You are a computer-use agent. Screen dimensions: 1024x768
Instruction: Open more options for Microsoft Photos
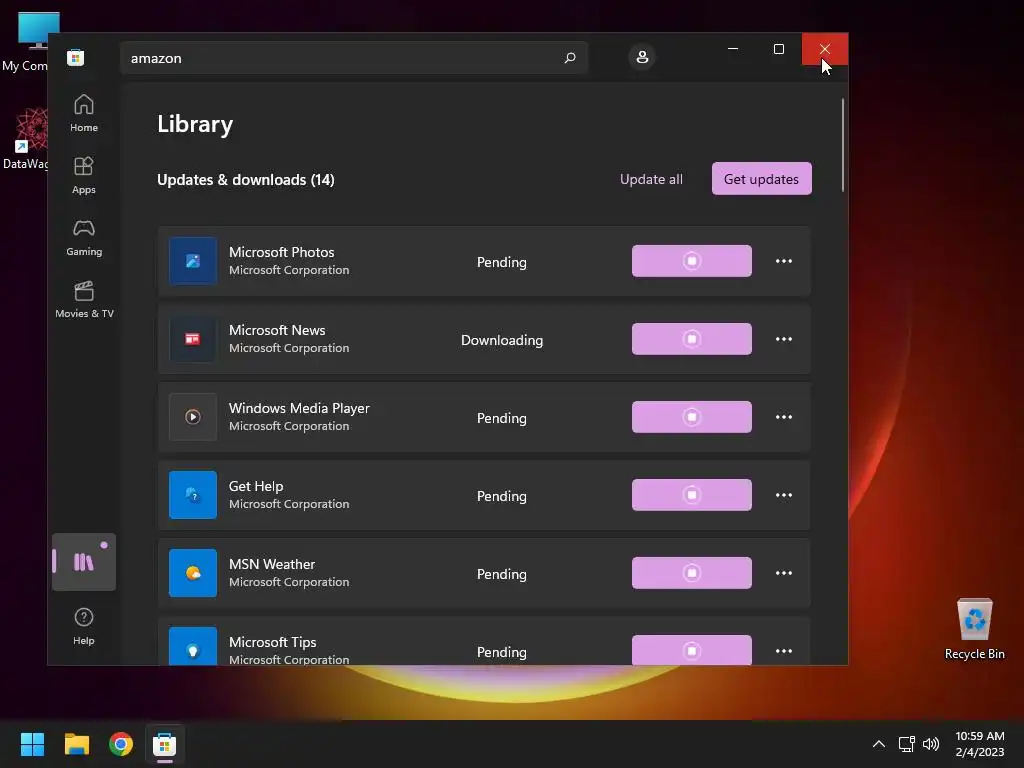(784, 261)
